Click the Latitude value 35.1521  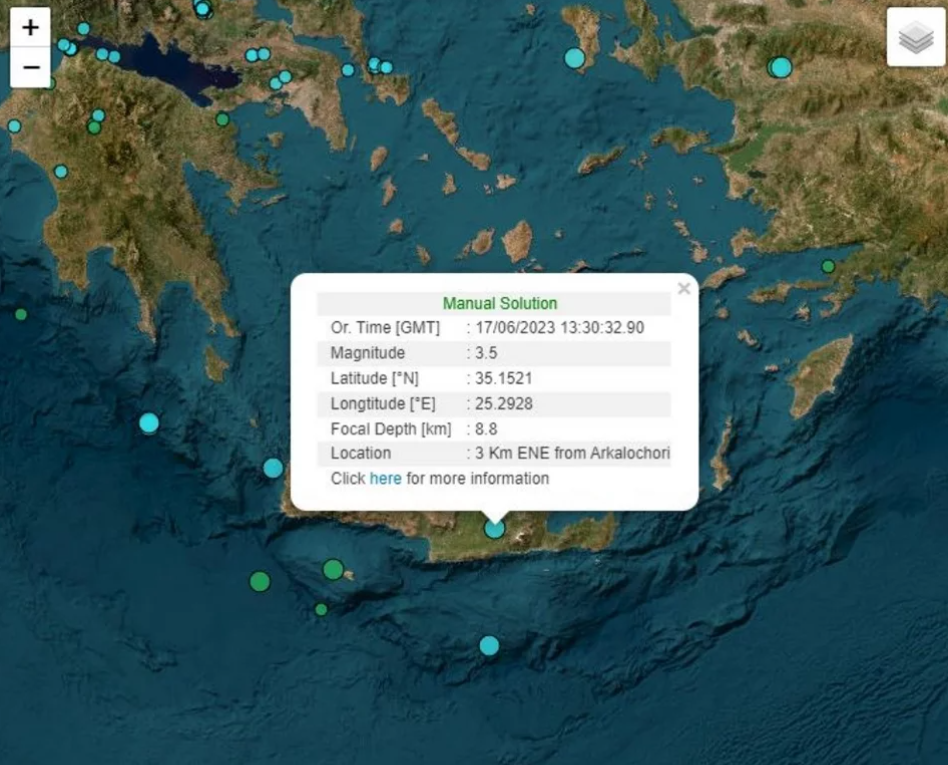pos(504,378)
